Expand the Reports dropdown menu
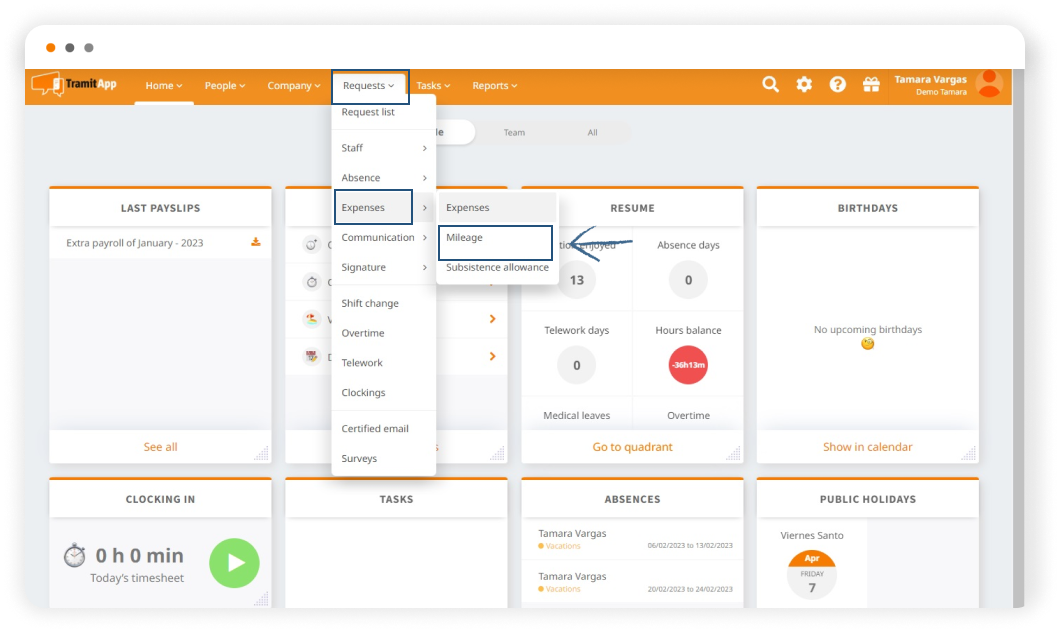 coord(494,86)
